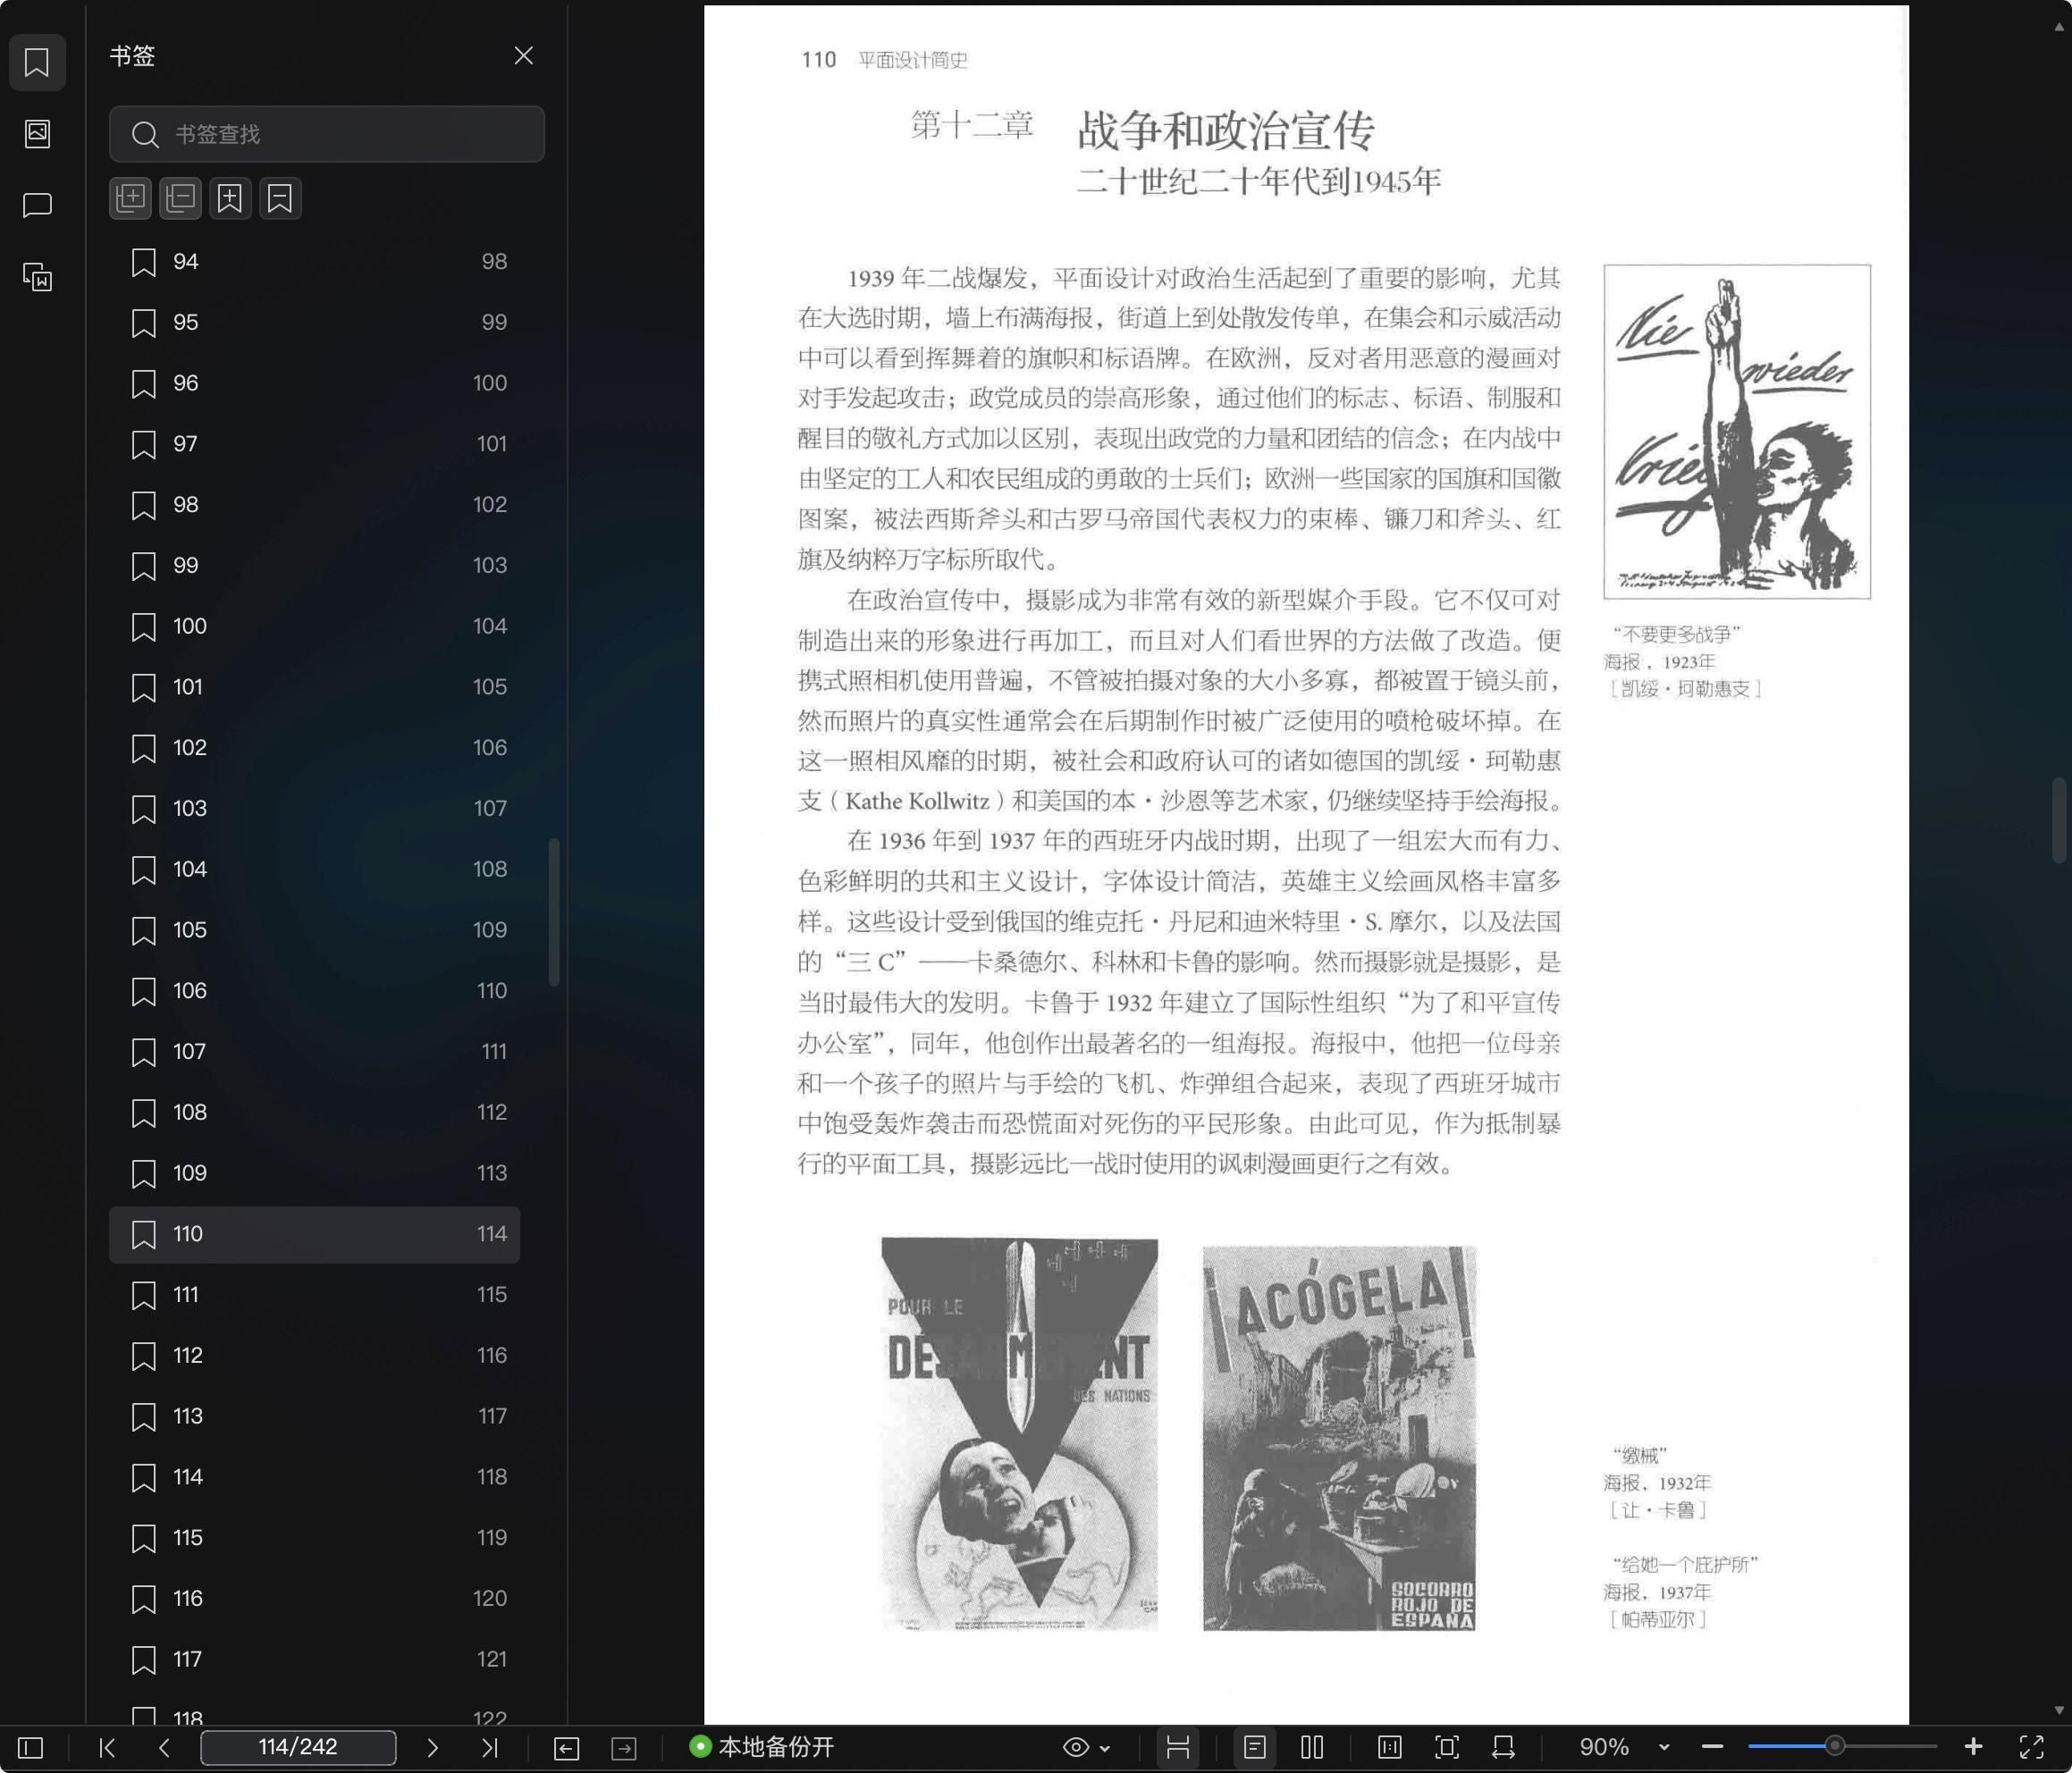The image size is (2072, 1773).
Task: Select bookmark 104 for page 108
Action: pyautogui.click(x=315, y=870)
